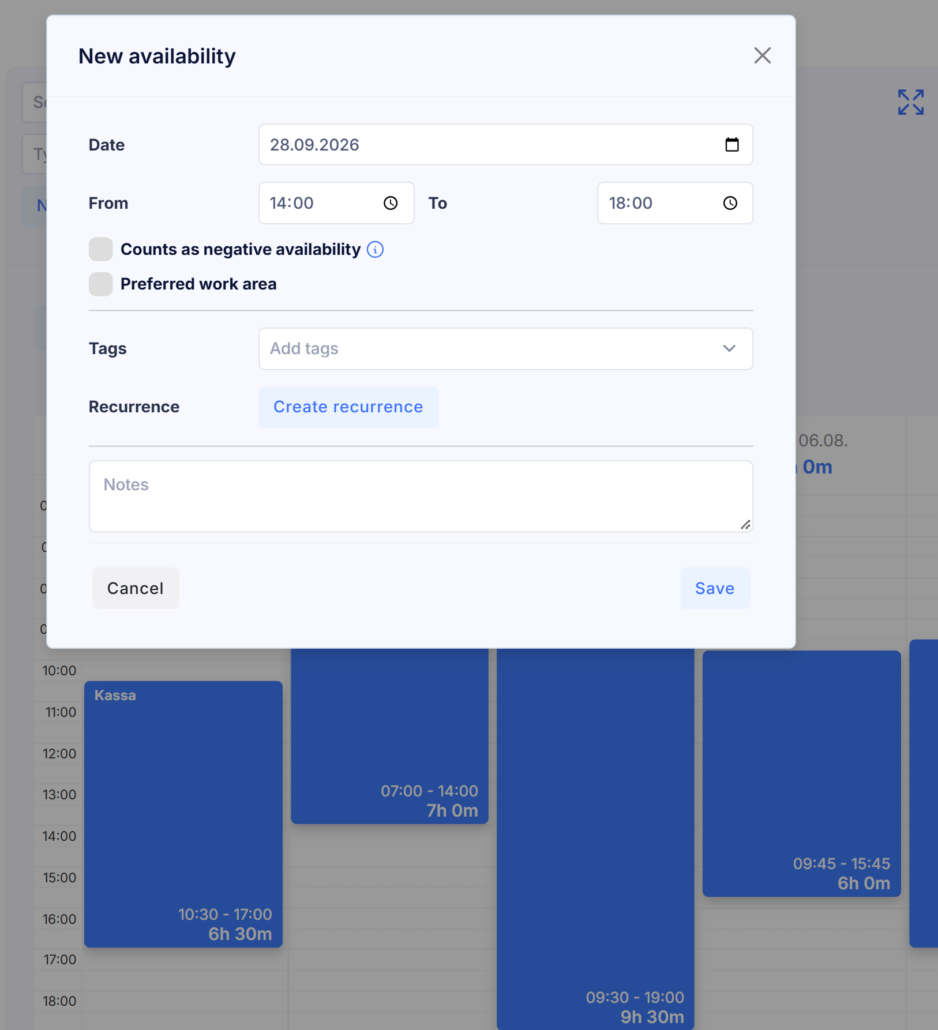
Task: Open the Tags dropdown chevron
Action: coord(729,348)
